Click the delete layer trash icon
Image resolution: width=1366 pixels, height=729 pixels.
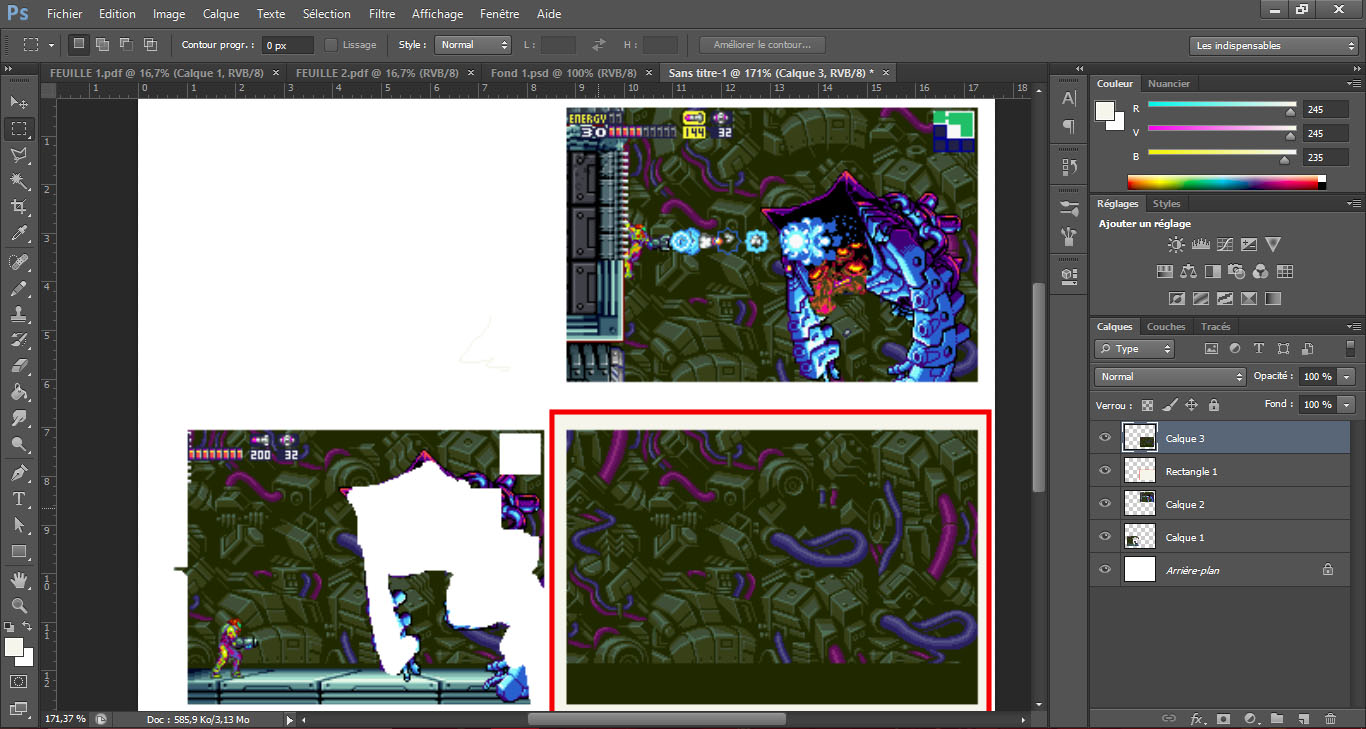[x=1330, y=718]
